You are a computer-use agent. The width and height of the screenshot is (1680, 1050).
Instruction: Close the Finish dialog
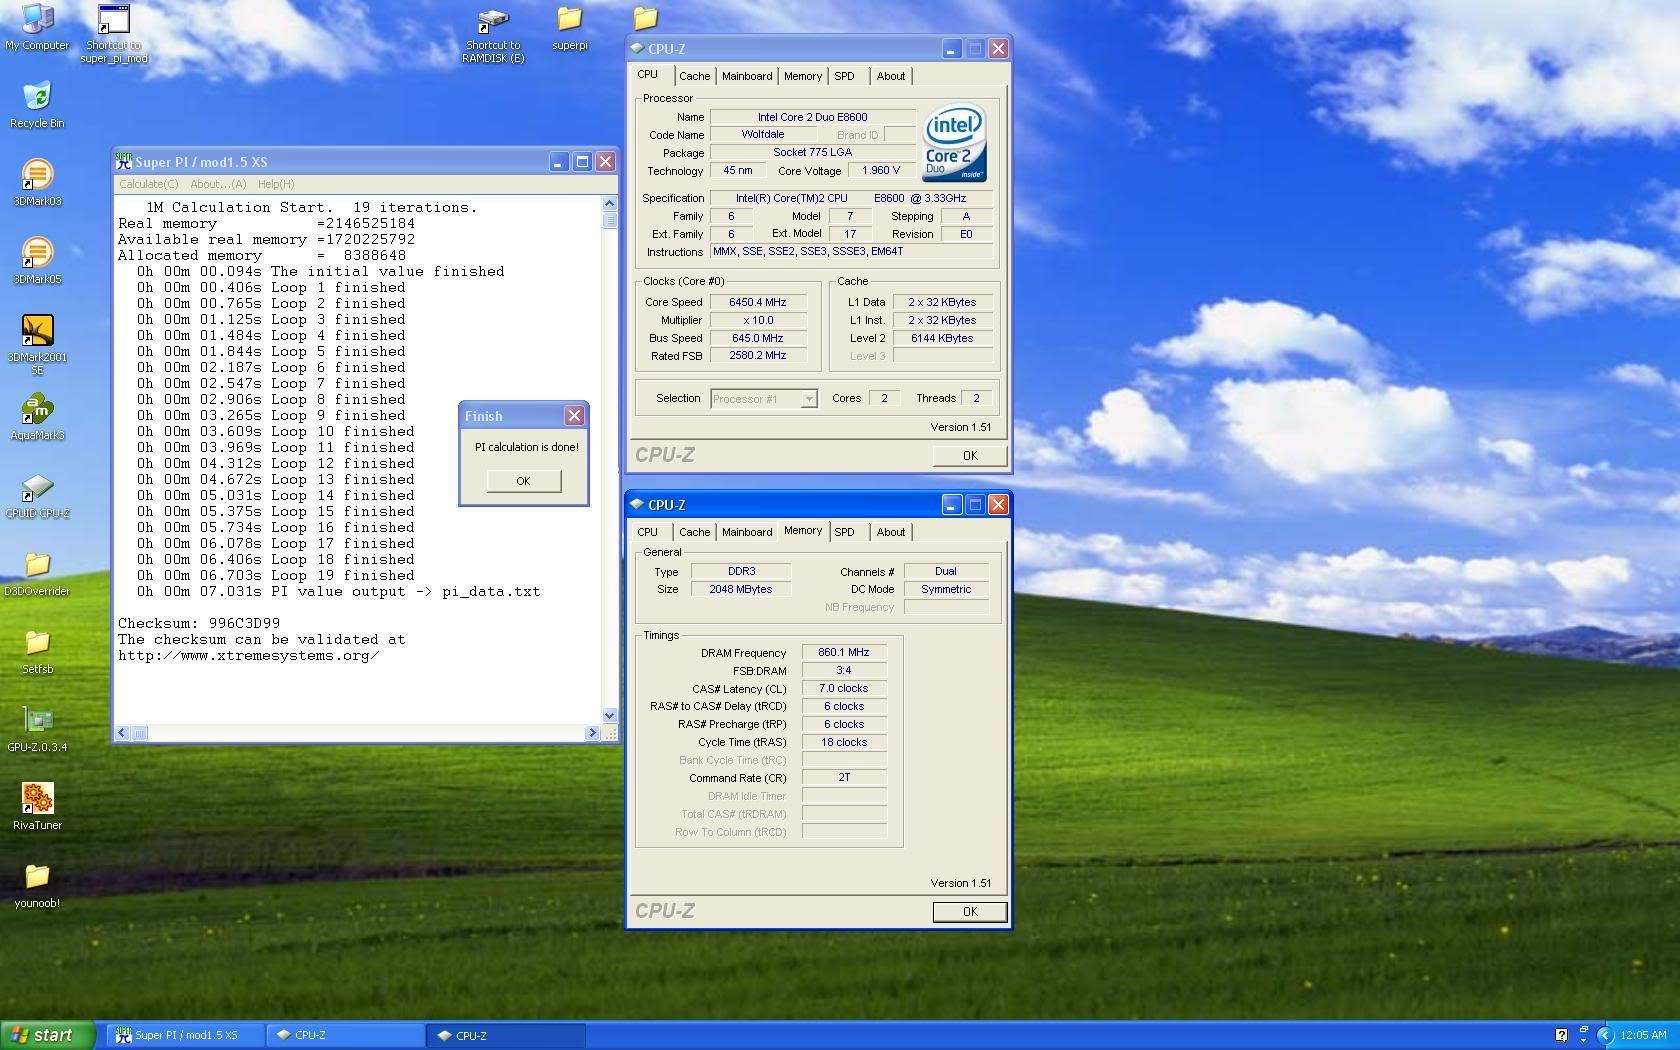point(574,415)
